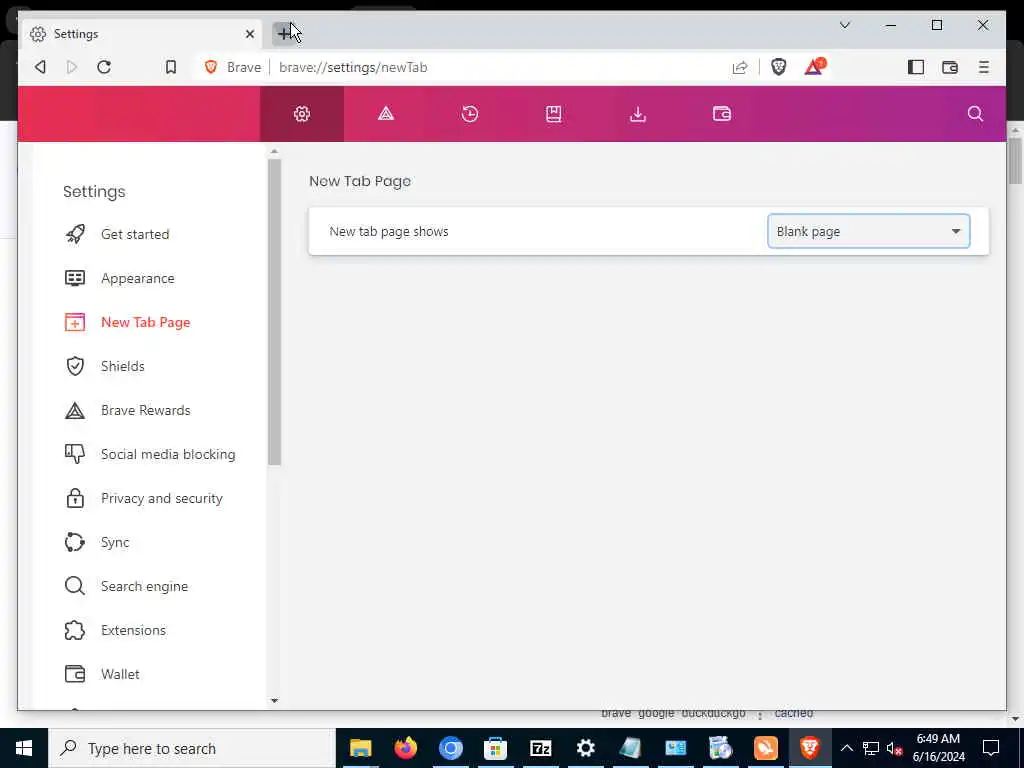Open the Bookmarks tab in pink header
The width and height of the screenshot is (1024, 768).
[554, 114]
